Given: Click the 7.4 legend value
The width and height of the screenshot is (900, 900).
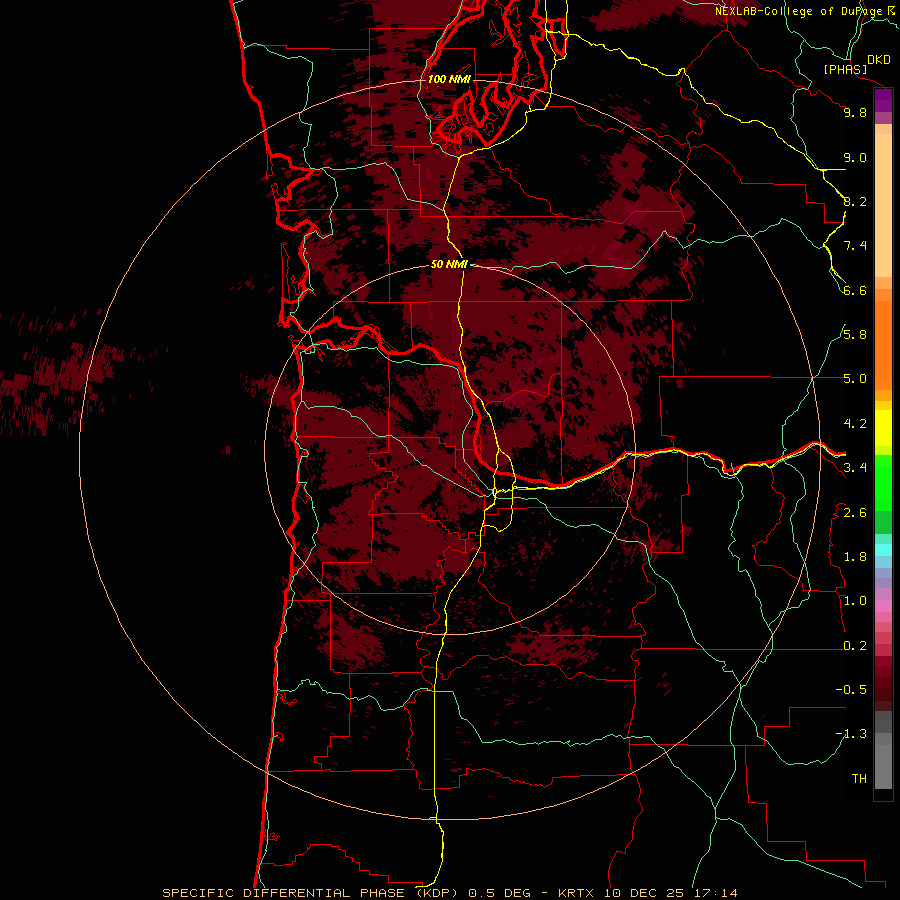Looking at the screenshot, I should (855, 246).
